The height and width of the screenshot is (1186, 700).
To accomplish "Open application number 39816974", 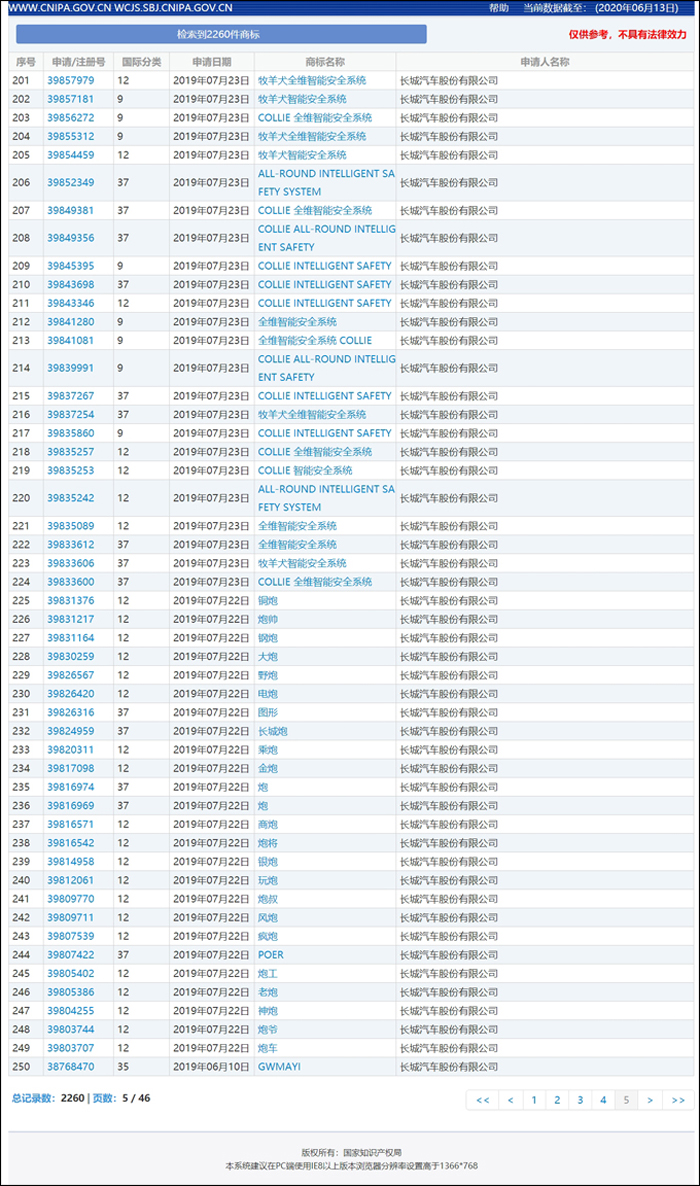I will 70,787.
